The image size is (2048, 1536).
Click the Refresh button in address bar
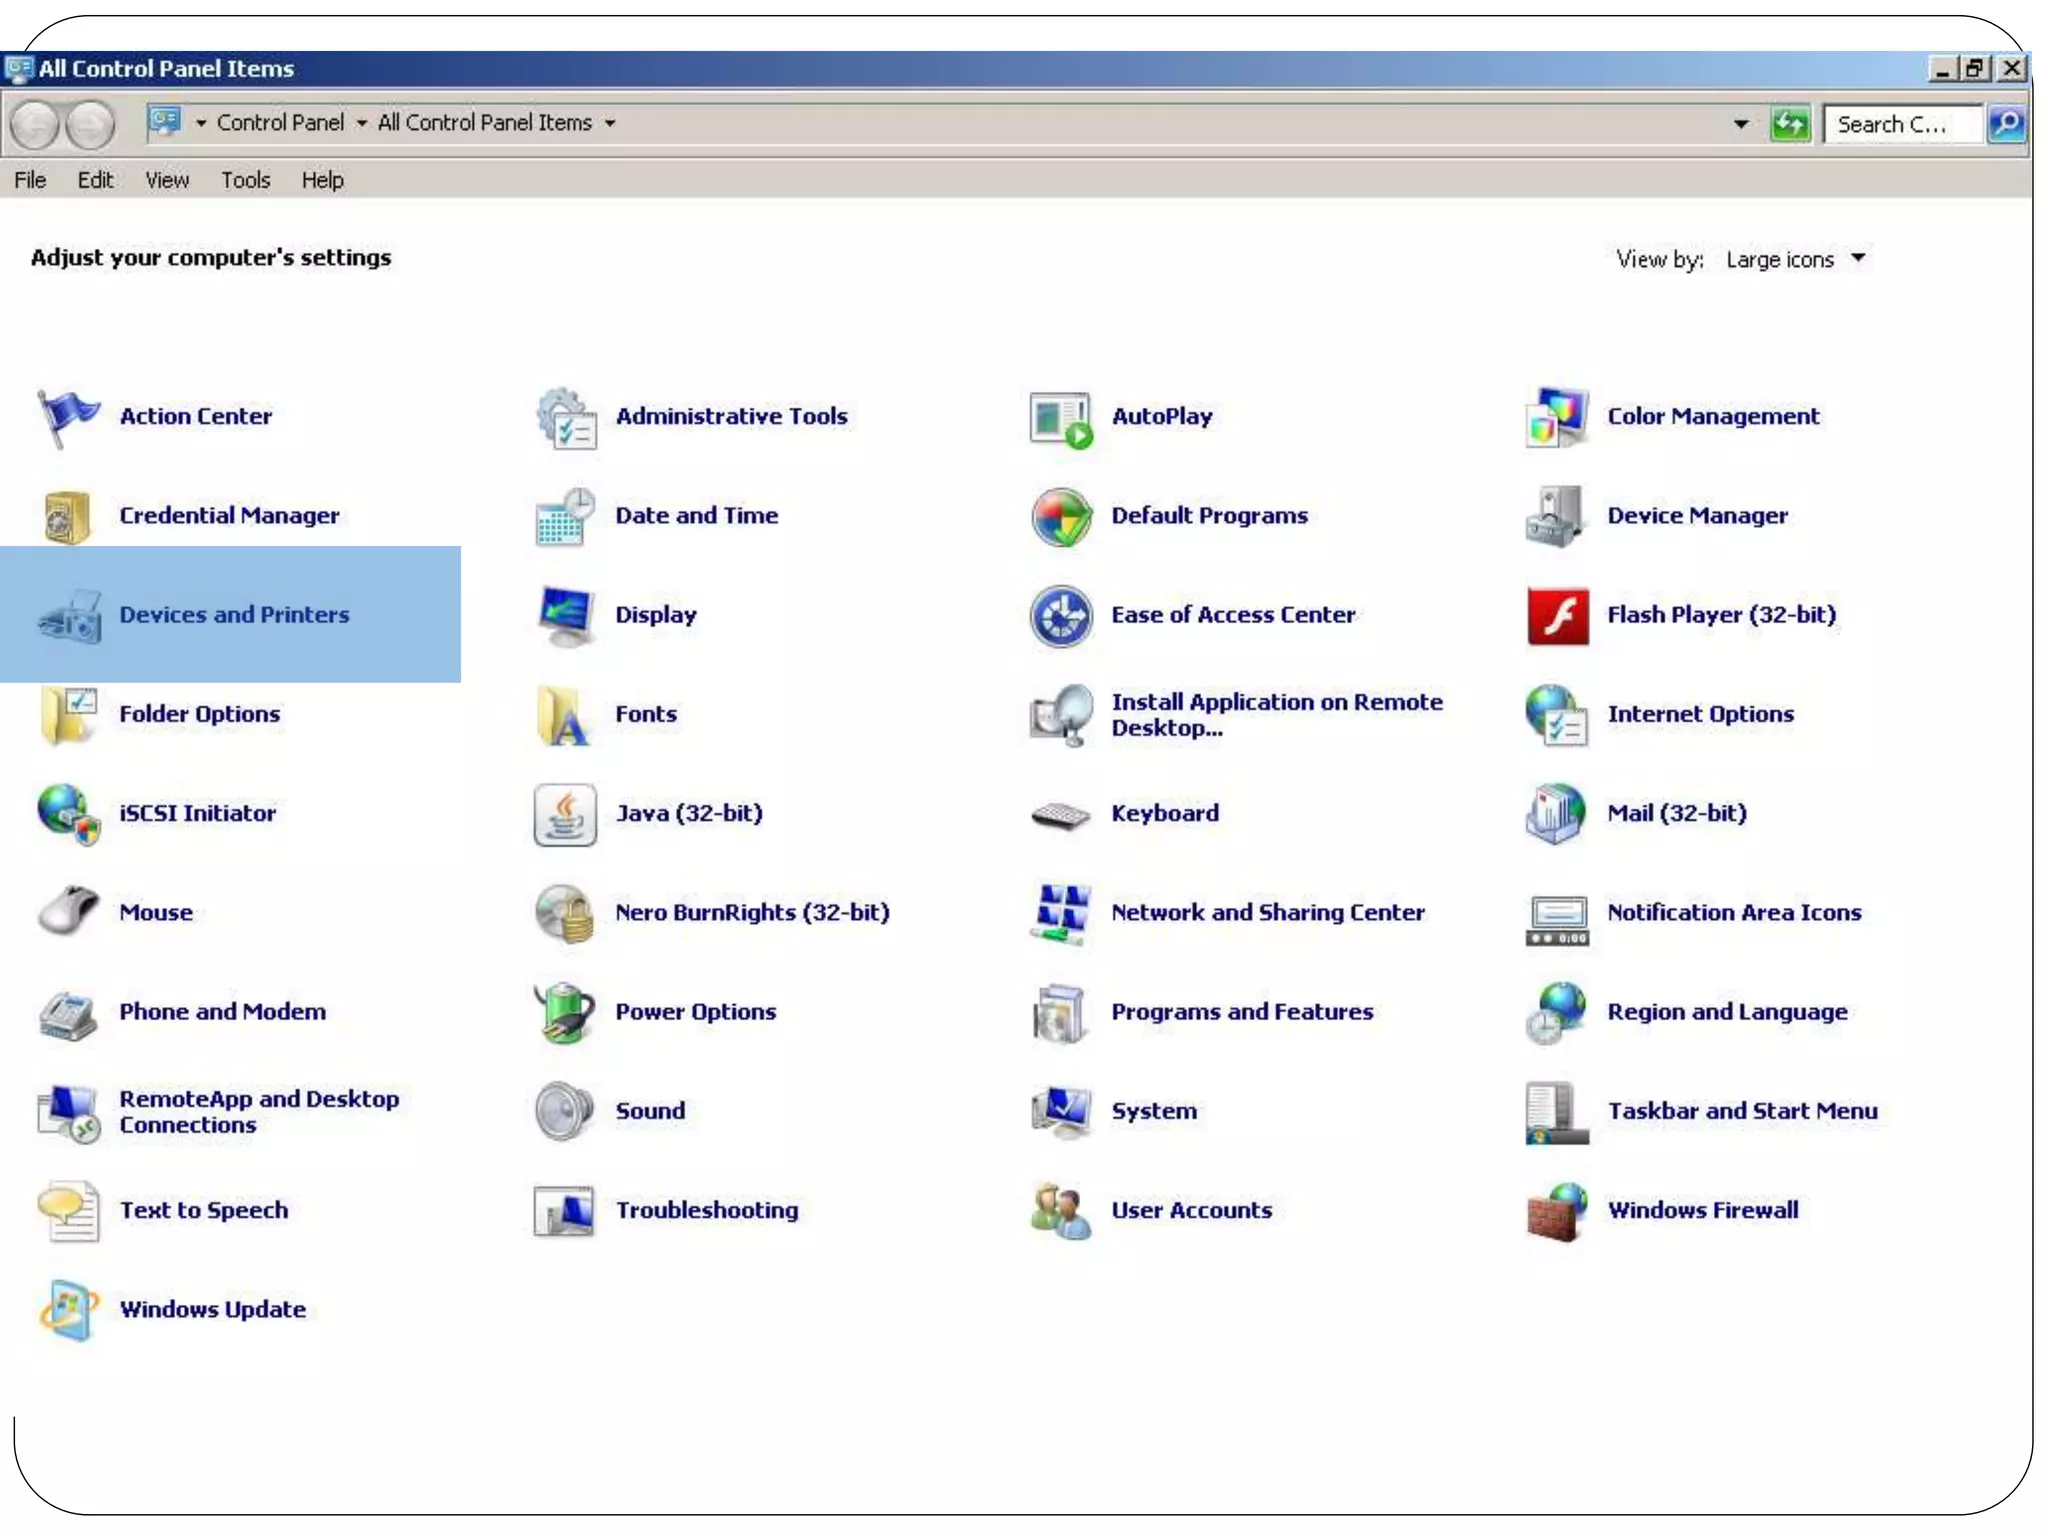tap(1790, 124)
